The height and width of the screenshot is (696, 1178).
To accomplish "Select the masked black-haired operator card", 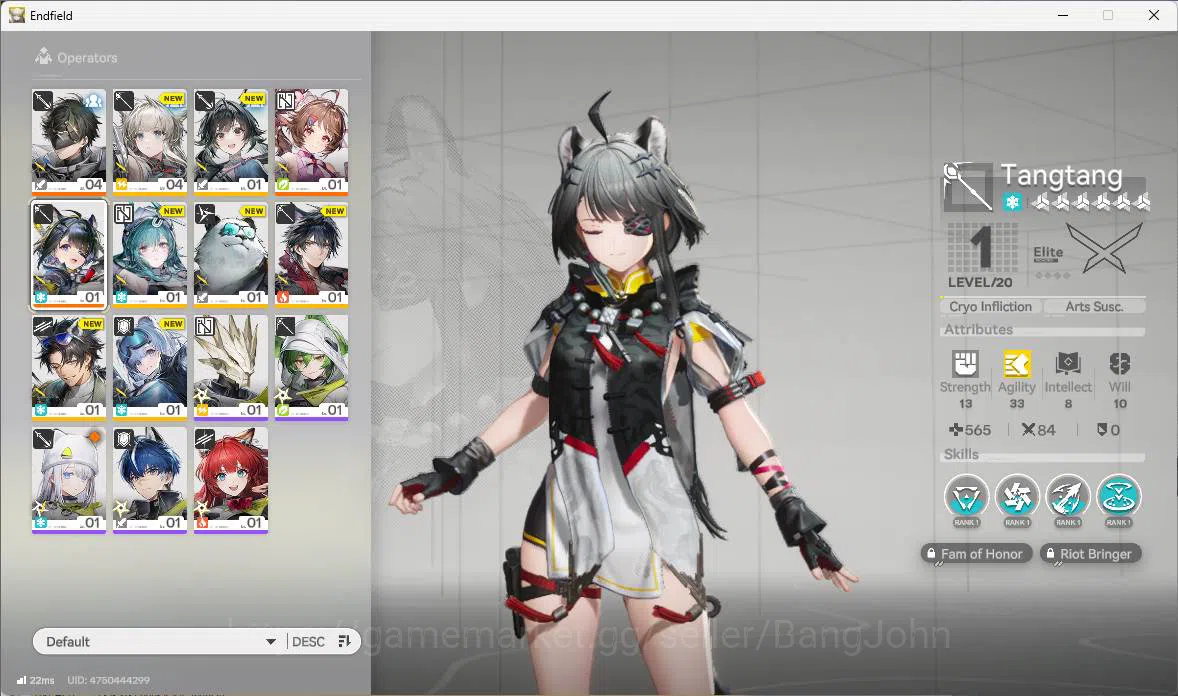I will point(69,141).
